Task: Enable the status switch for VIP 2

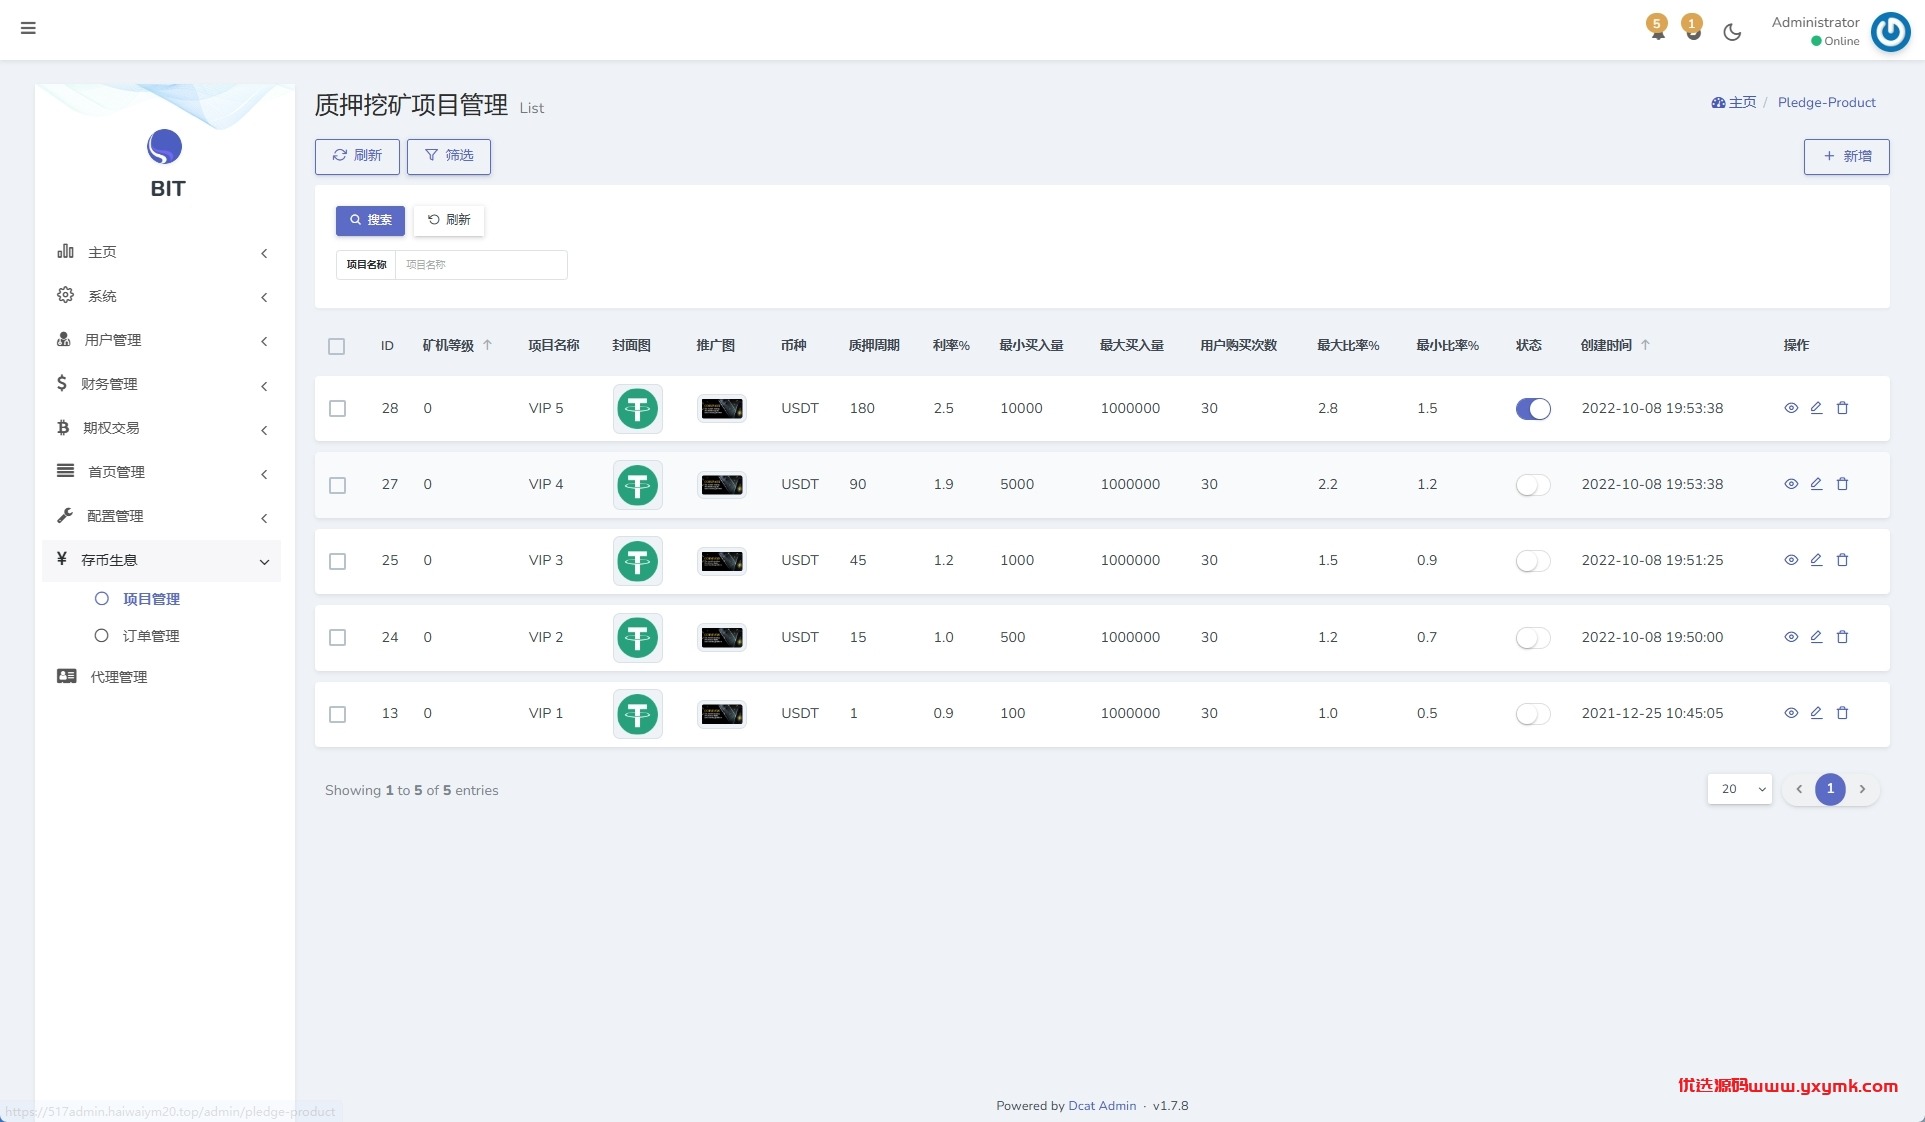Action: click(1533, 638)
